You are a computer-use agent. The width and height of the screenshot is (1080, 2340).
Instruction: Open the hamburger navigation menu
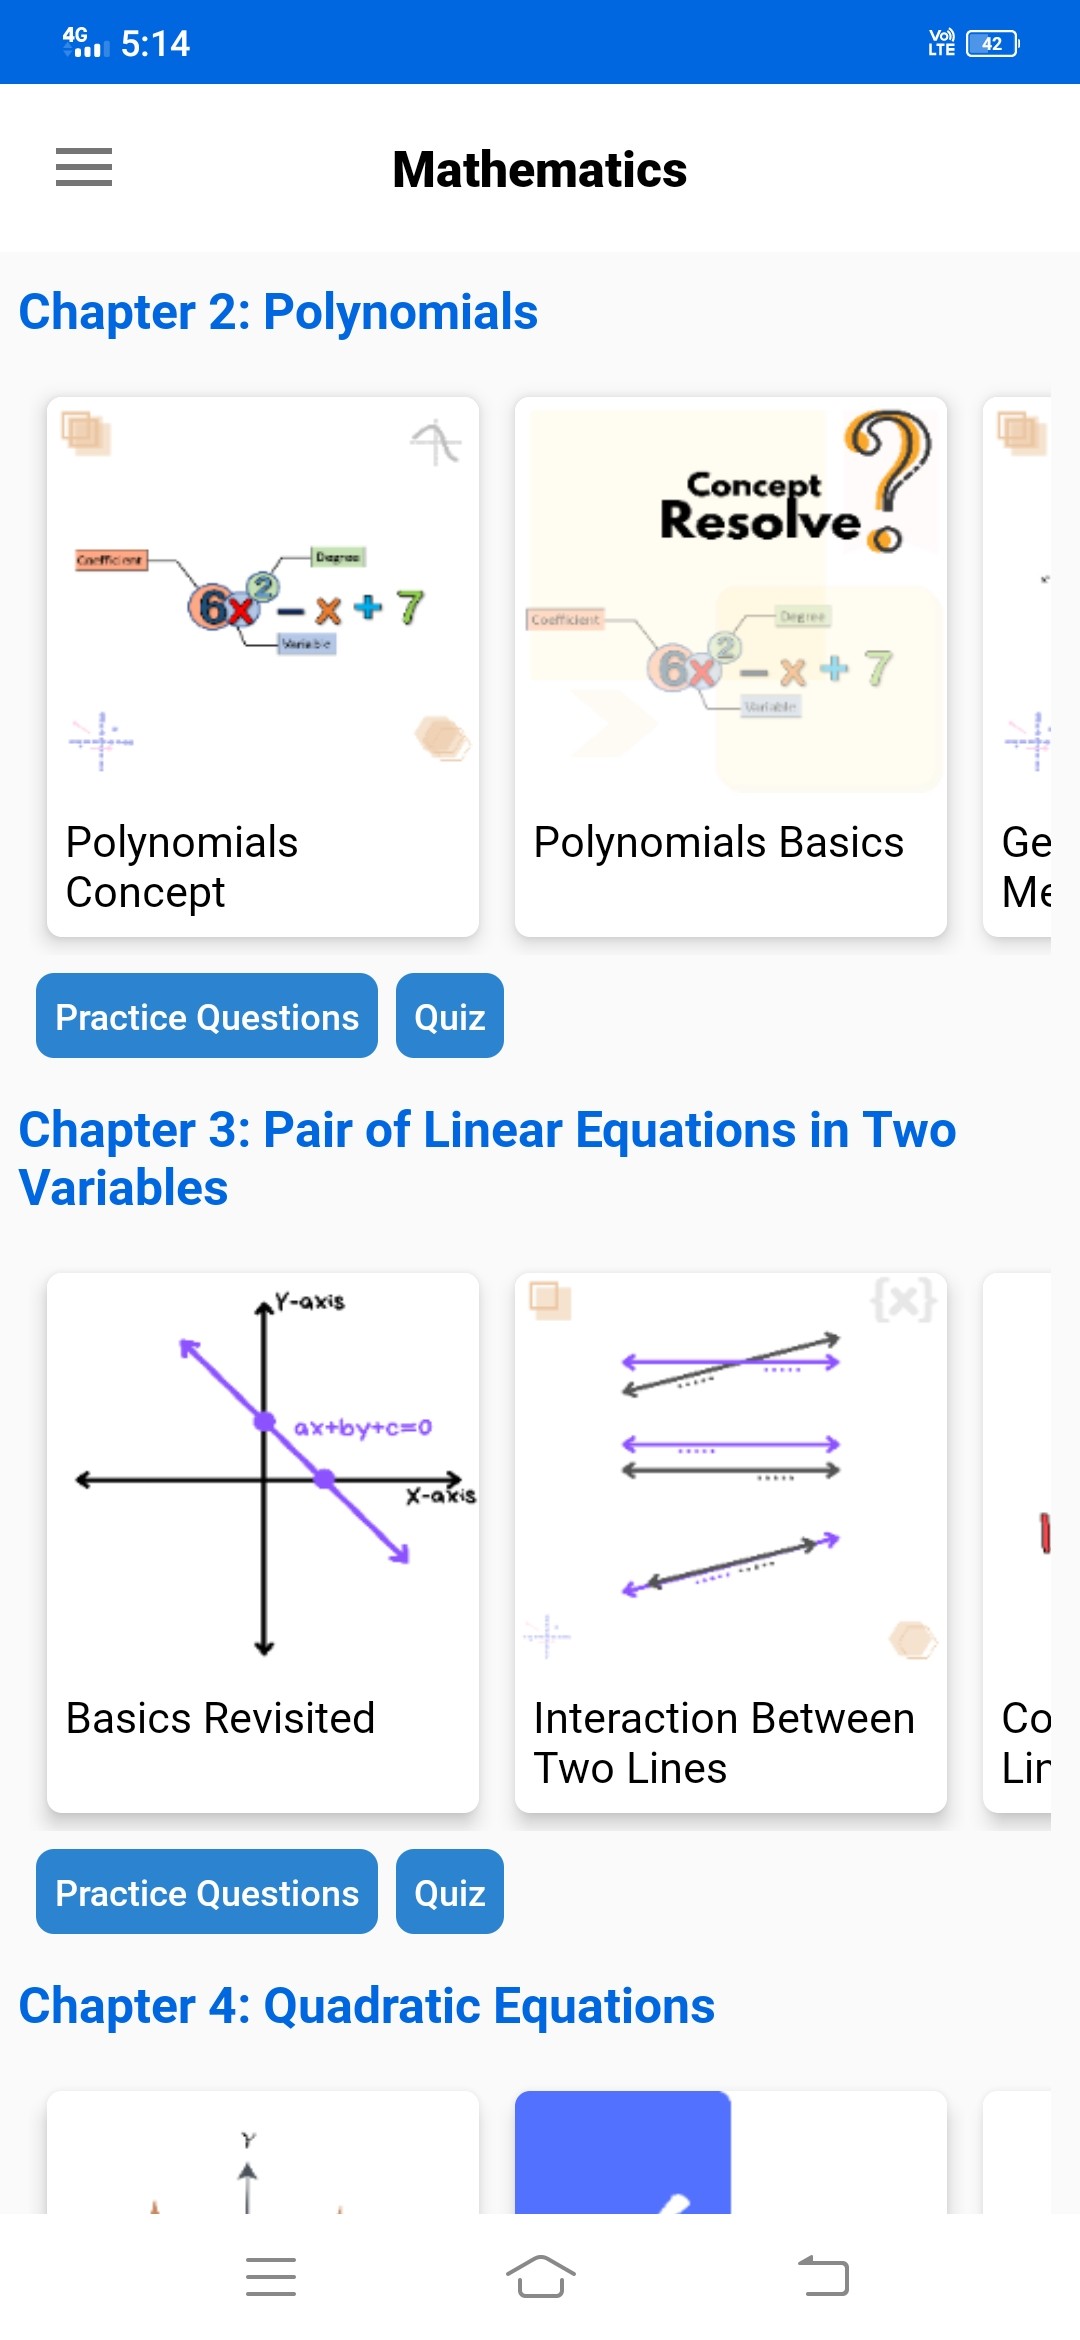(84, 167)
